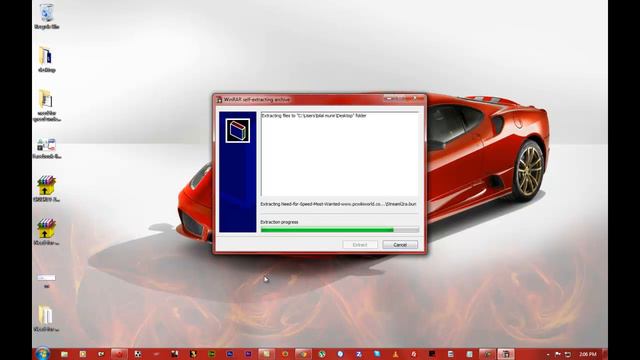Click the taskbar clock showing 2:06 PM

[x=587, y=354]
